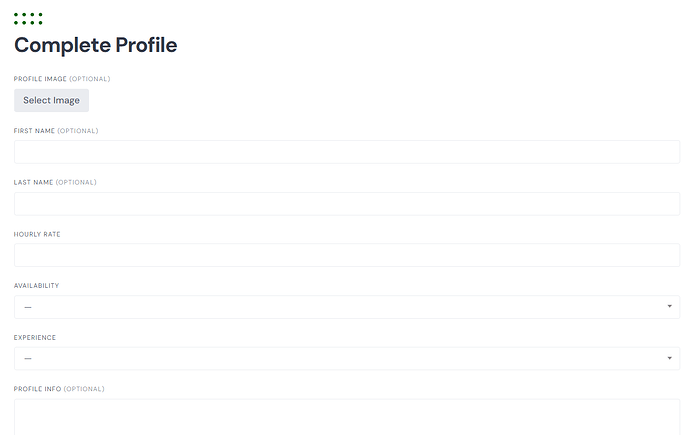Click the Last Name label text

(33, 182)
